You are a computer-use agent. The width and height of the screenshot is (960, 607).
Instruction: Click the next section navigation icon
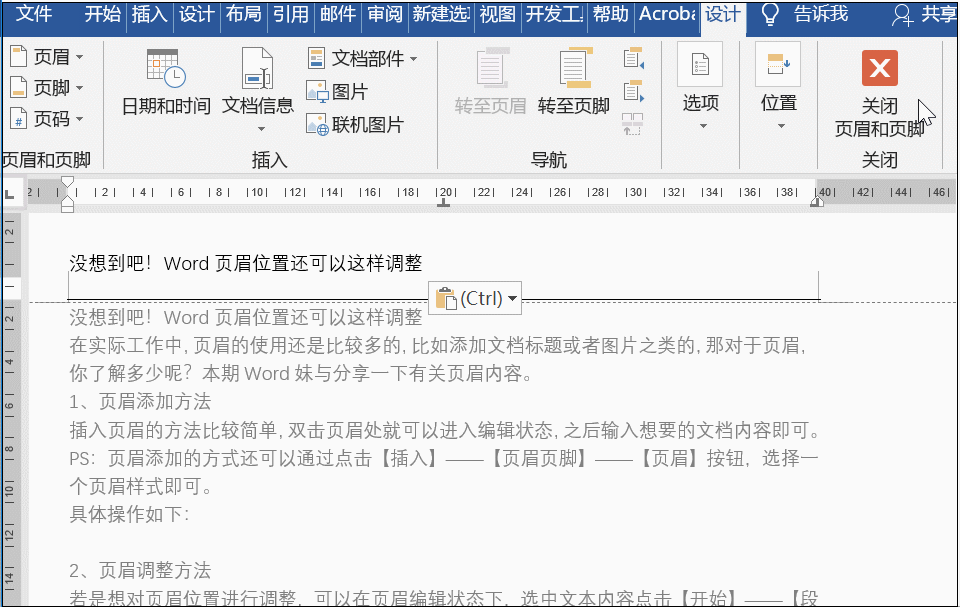pyautogui.click(x=633, y=91)
